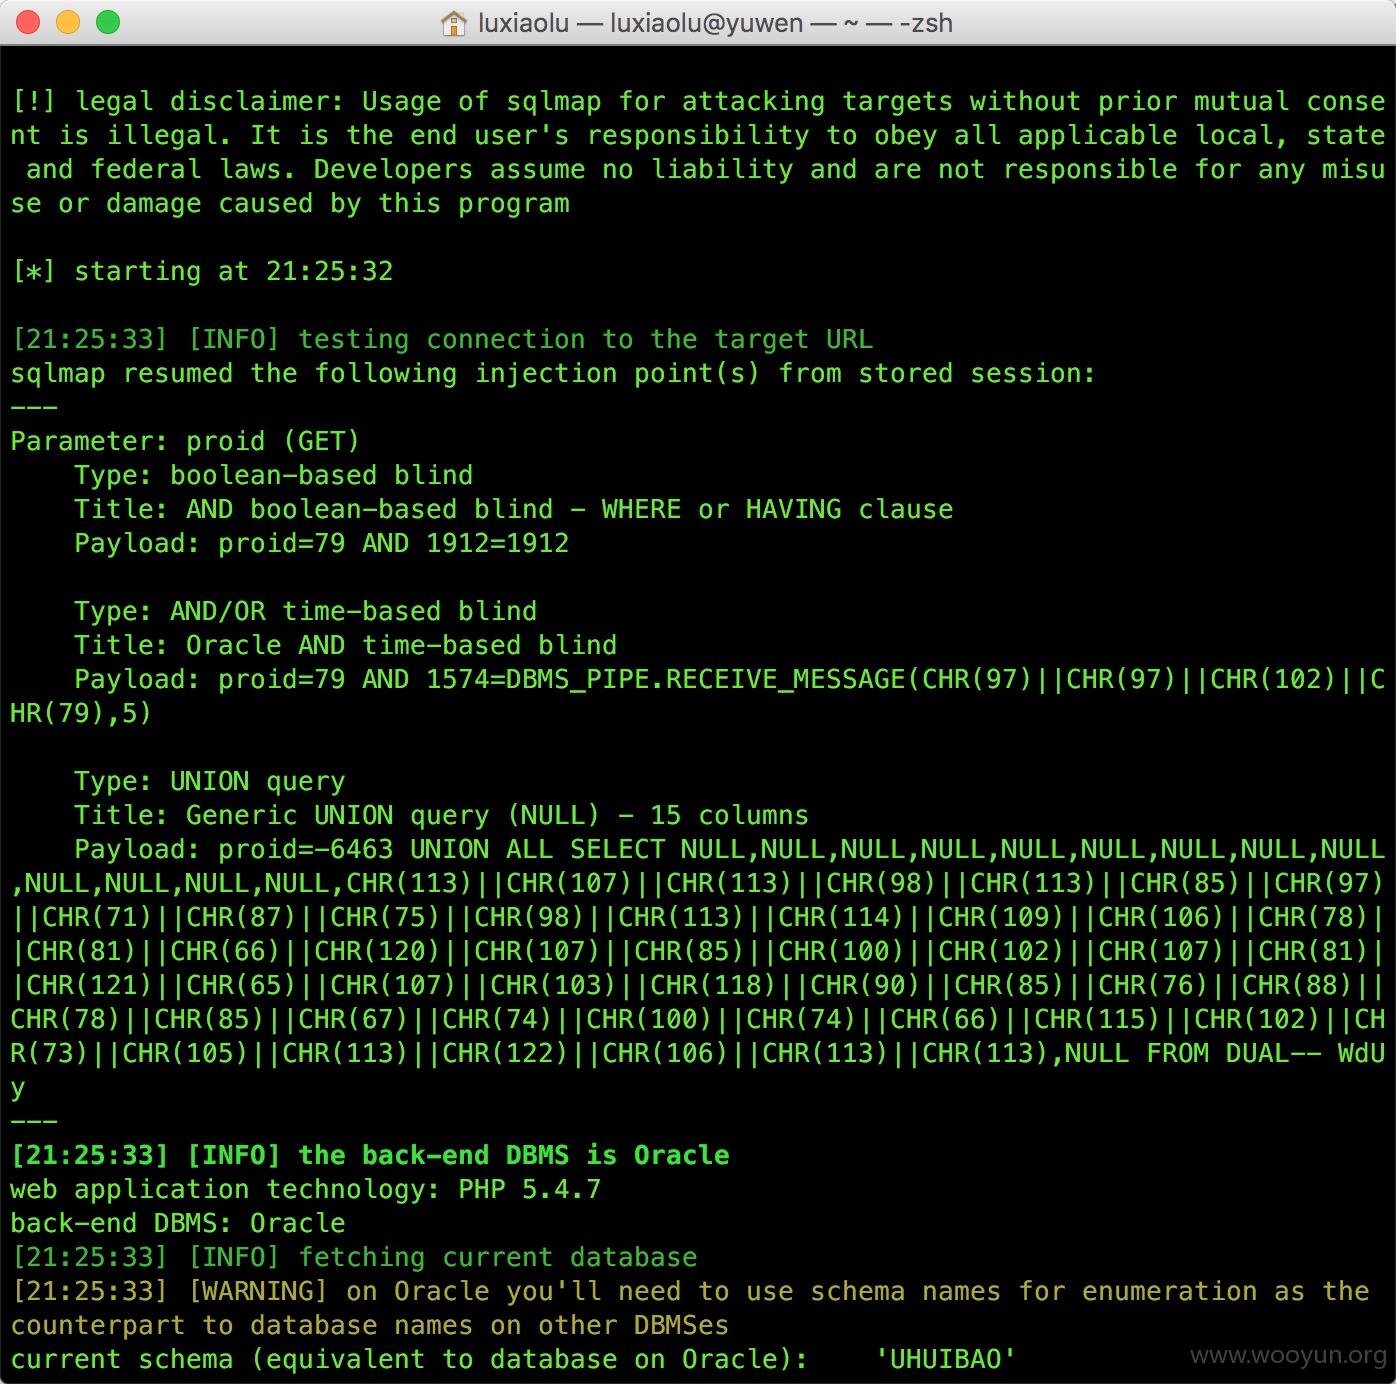The width and height of the screenshot is (1396, 1384).
Task: Click the window title 'luxiaolu — luxiaolu@yuwen'
Action: coord(640,23)
